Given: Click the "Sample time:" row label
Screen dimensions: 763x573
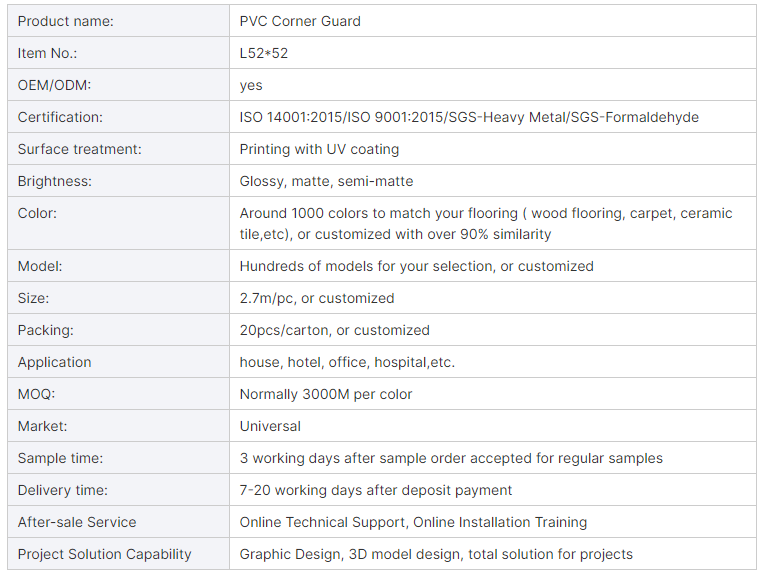Looking at the screenshot, I should point(60,458).
